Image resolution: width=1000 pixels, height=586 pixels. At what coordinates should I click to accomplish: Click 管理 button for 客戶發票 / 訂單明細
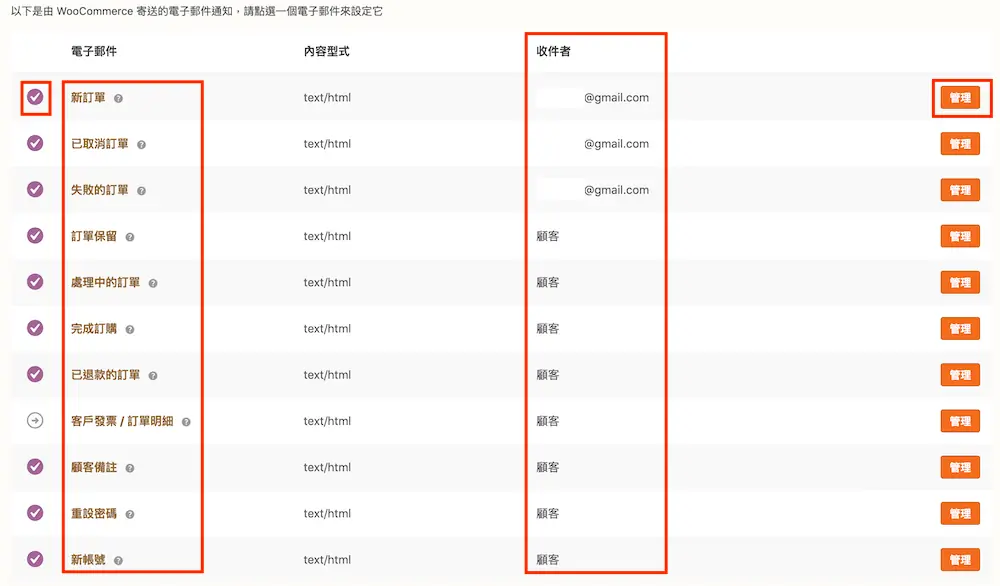point(960,421)
